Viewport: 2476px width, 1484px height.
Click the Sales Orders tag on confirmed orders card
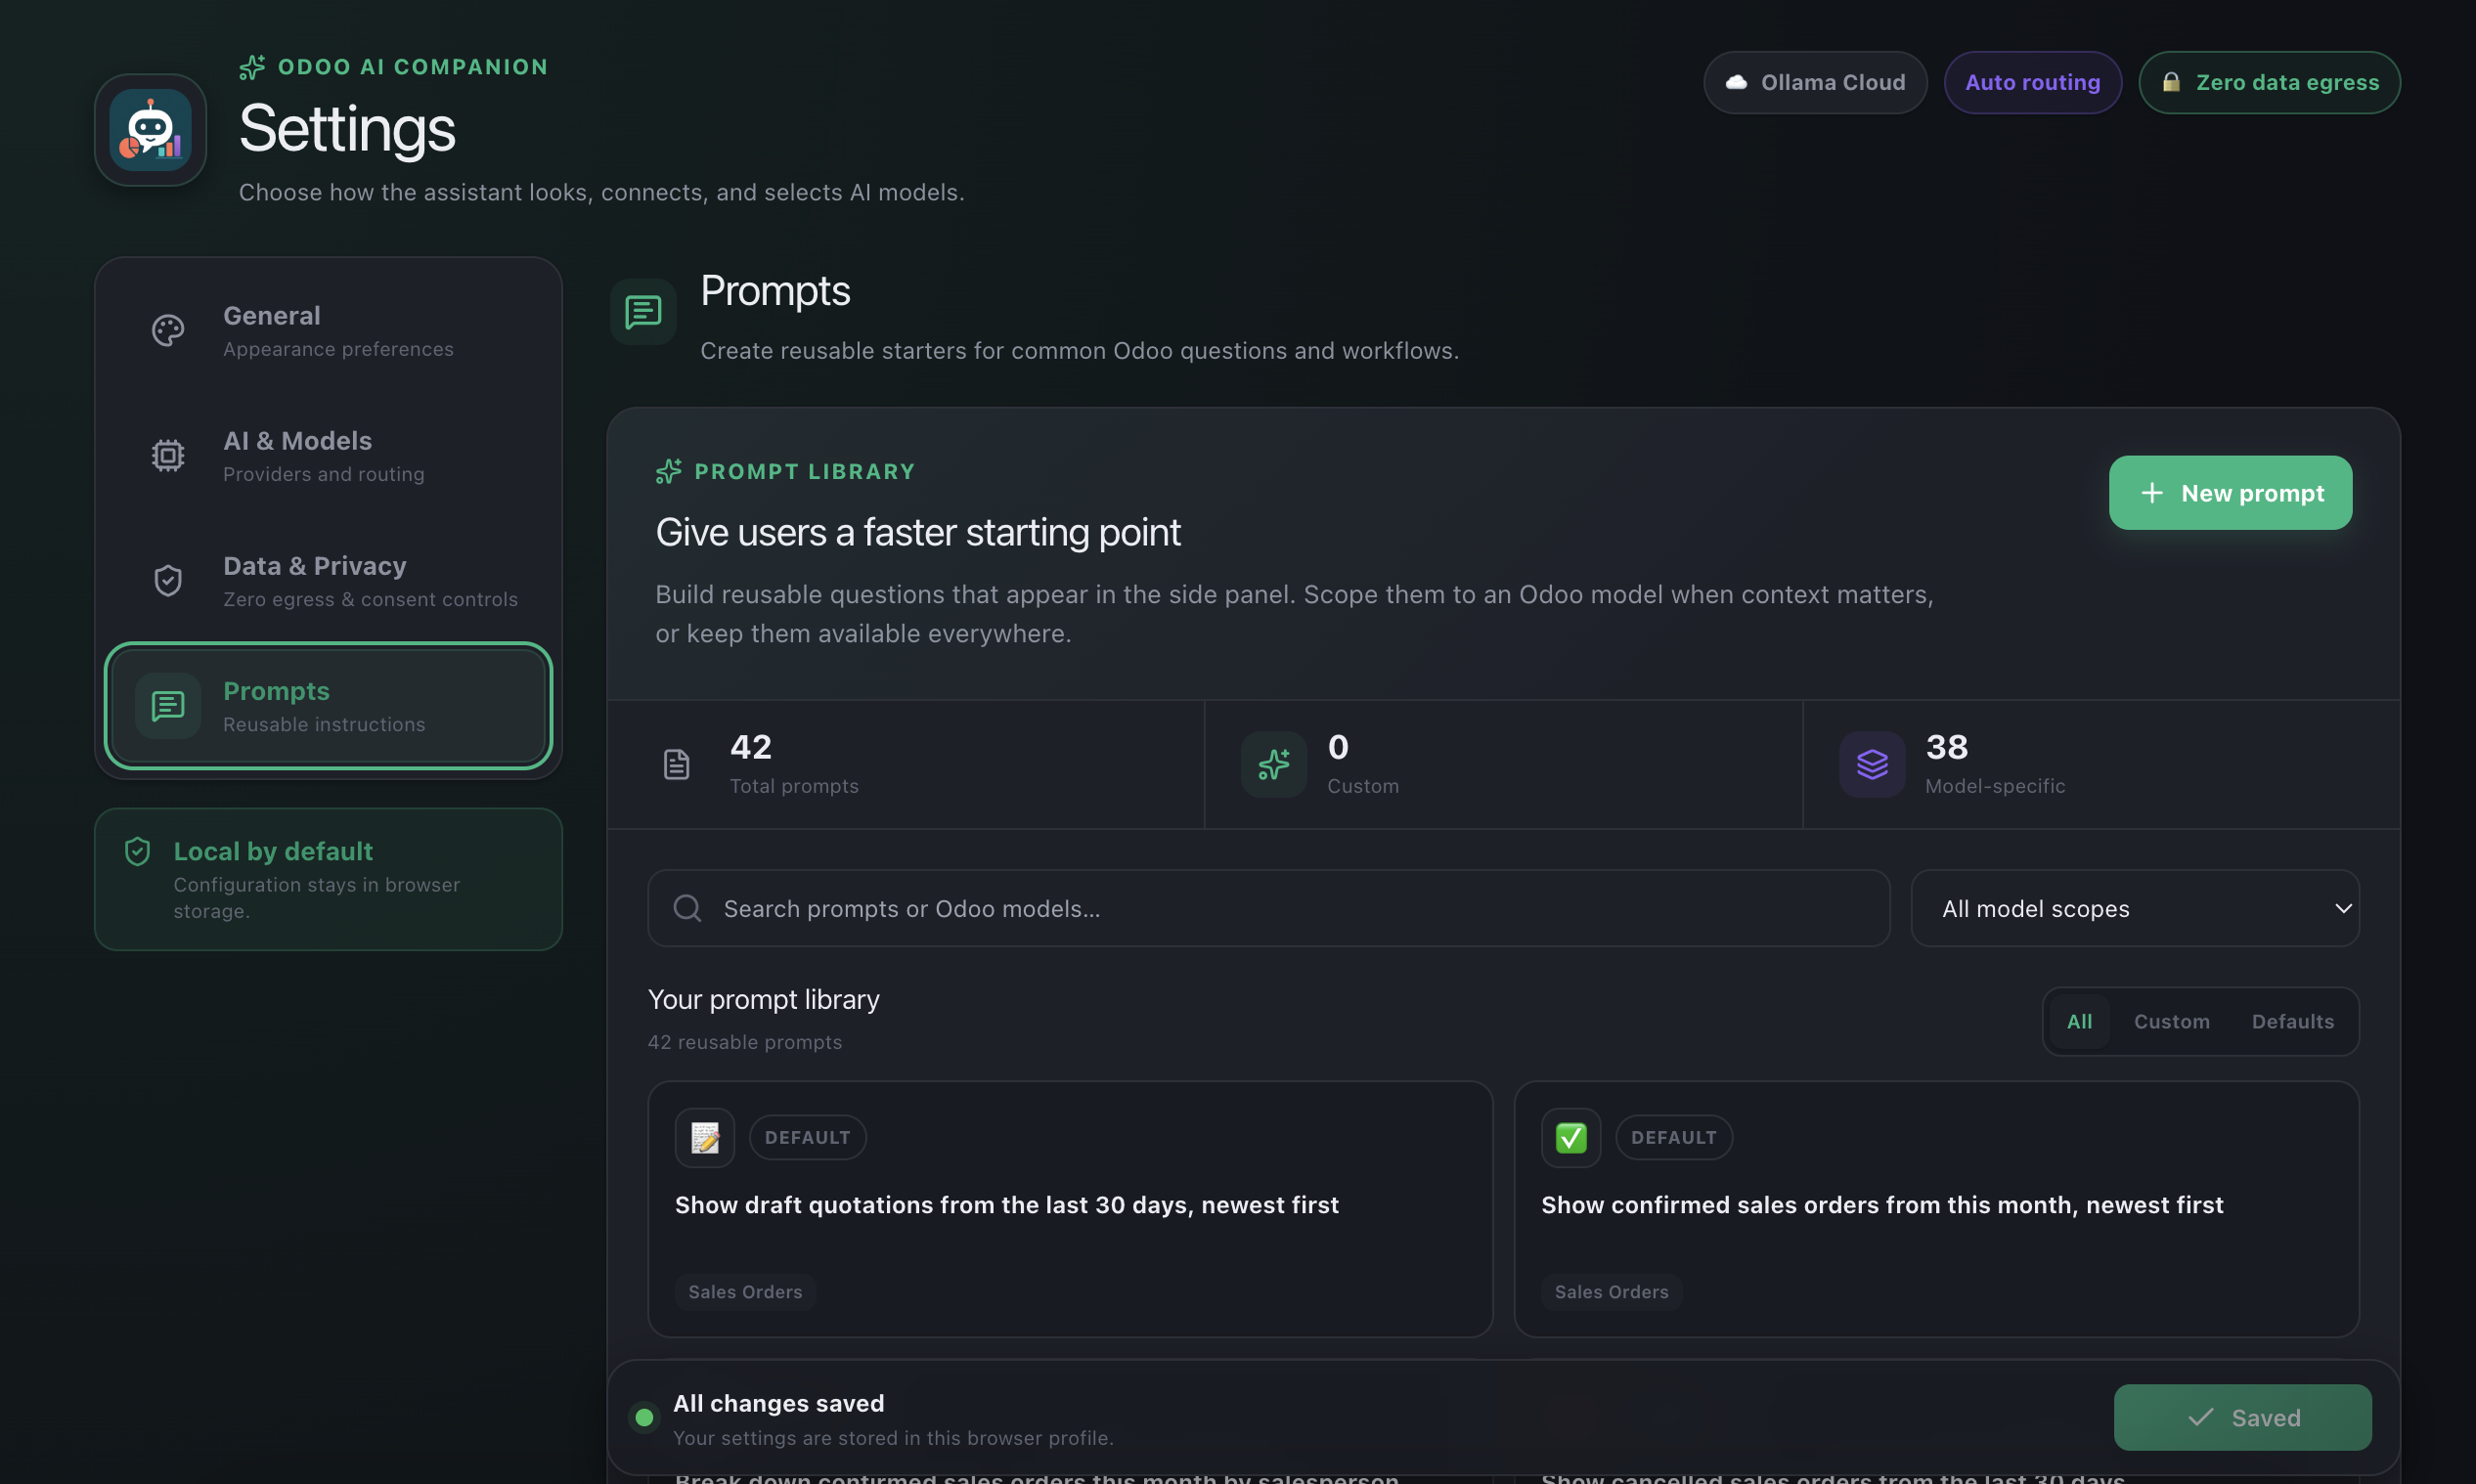click(x=1611, y=1291)
